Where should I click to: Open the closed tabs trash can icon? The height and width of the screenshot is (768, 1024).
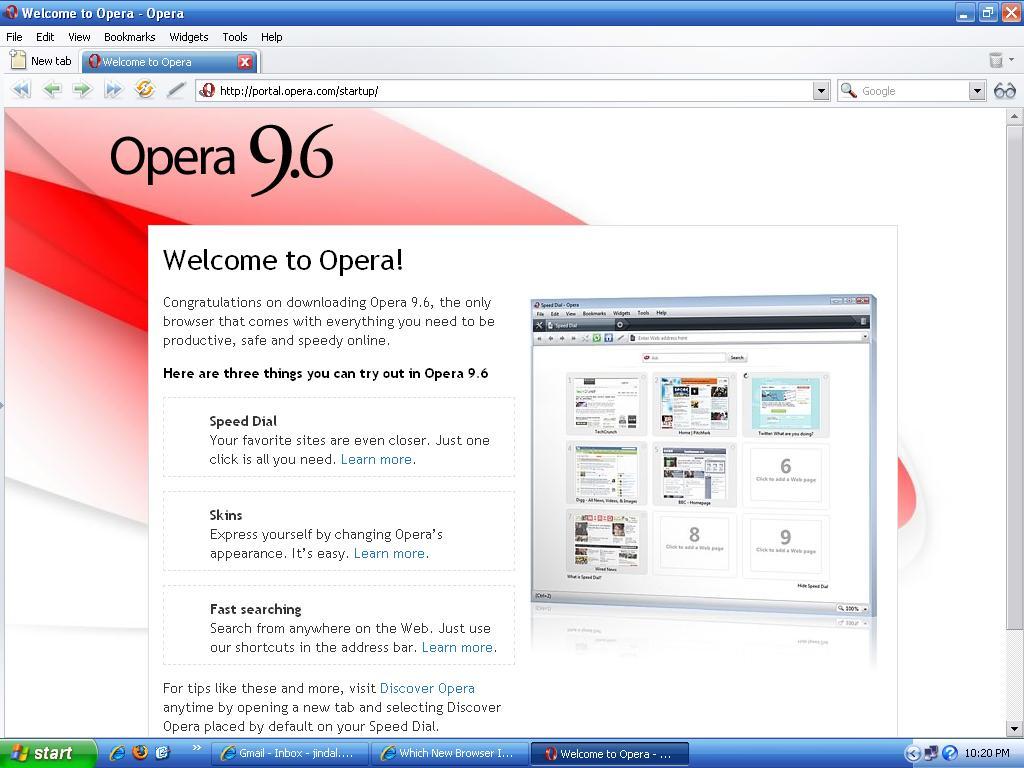coord(995,60)
